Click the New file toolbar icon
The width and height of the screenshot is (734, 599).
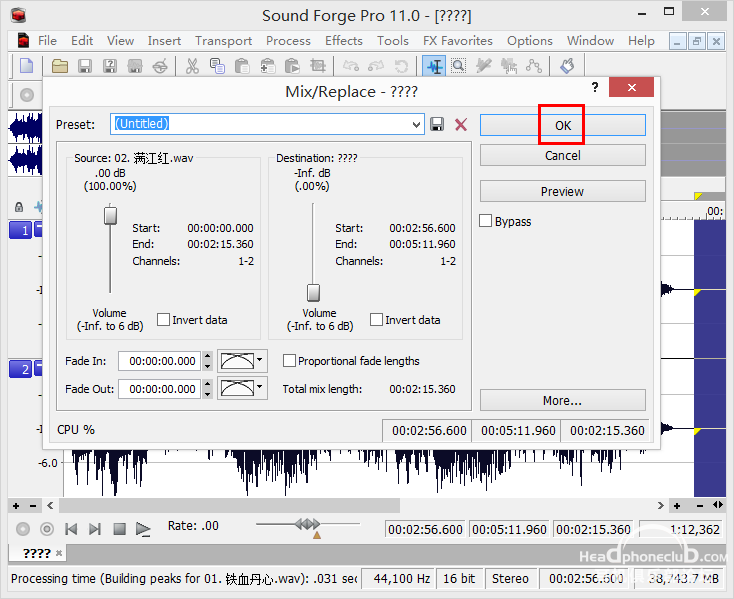[x=26, y=66]
